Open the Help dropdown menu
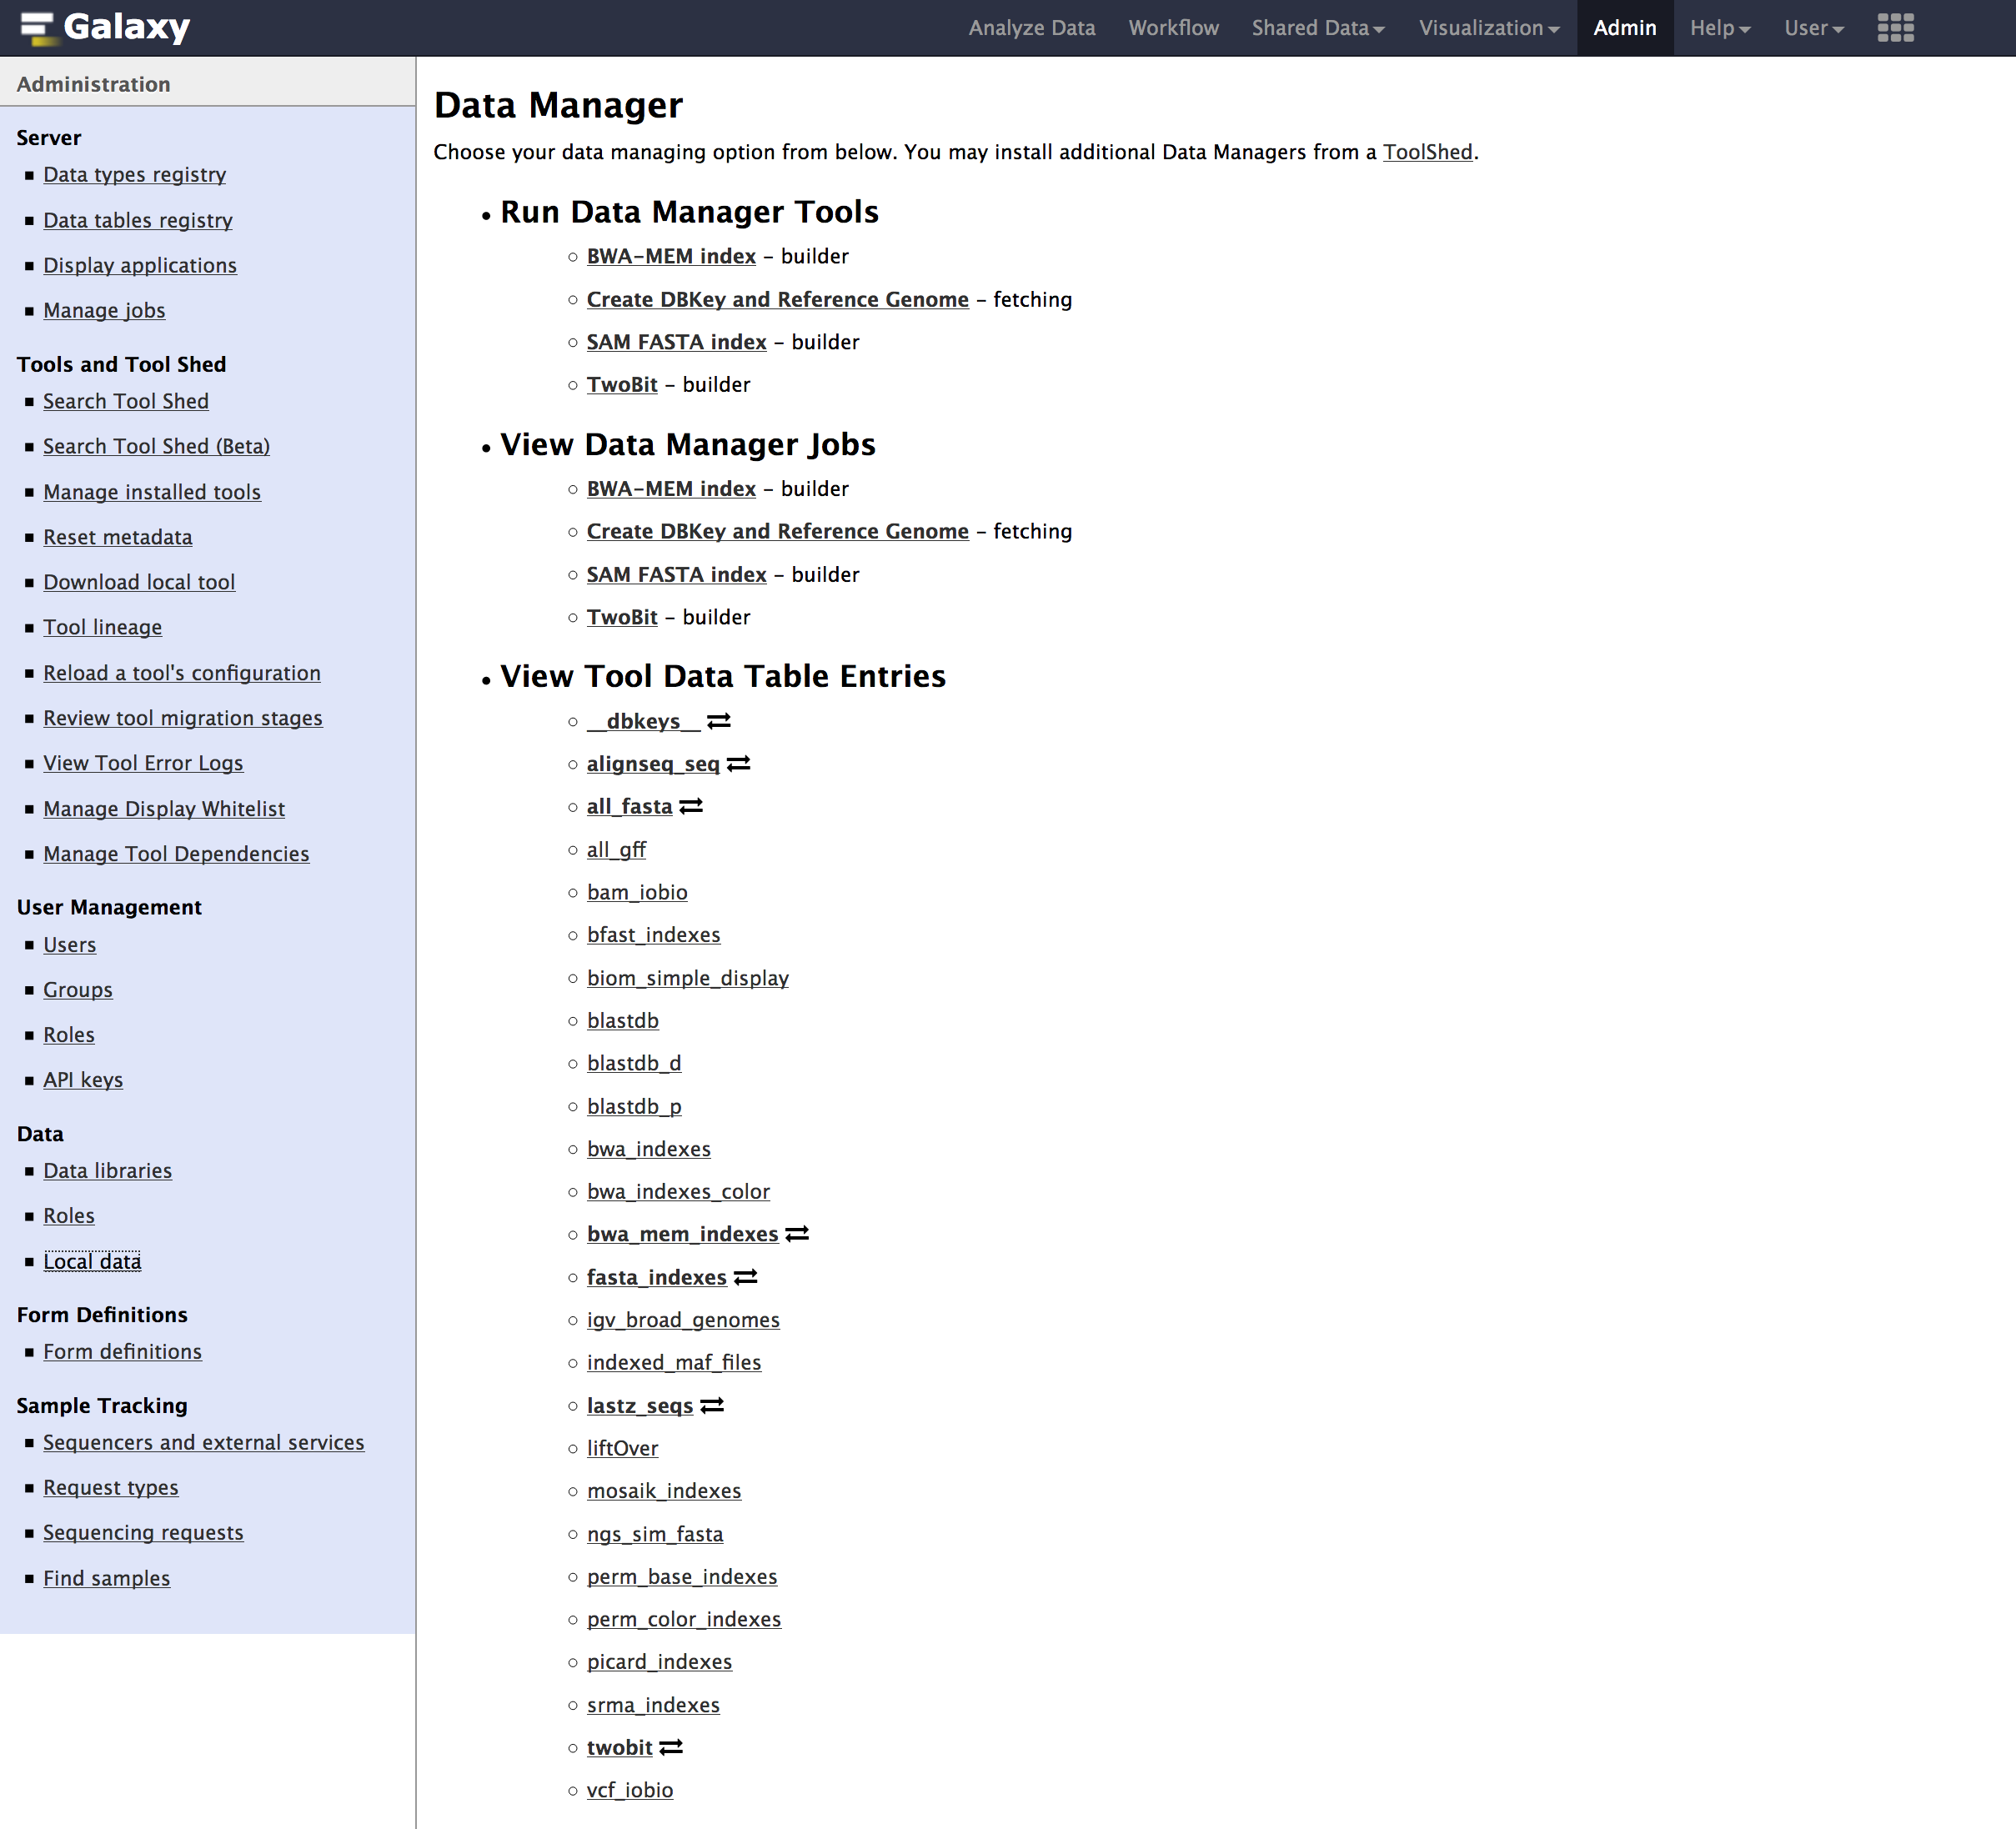Screen dimensions: 2016x1829 click(x=1719, y=28)
